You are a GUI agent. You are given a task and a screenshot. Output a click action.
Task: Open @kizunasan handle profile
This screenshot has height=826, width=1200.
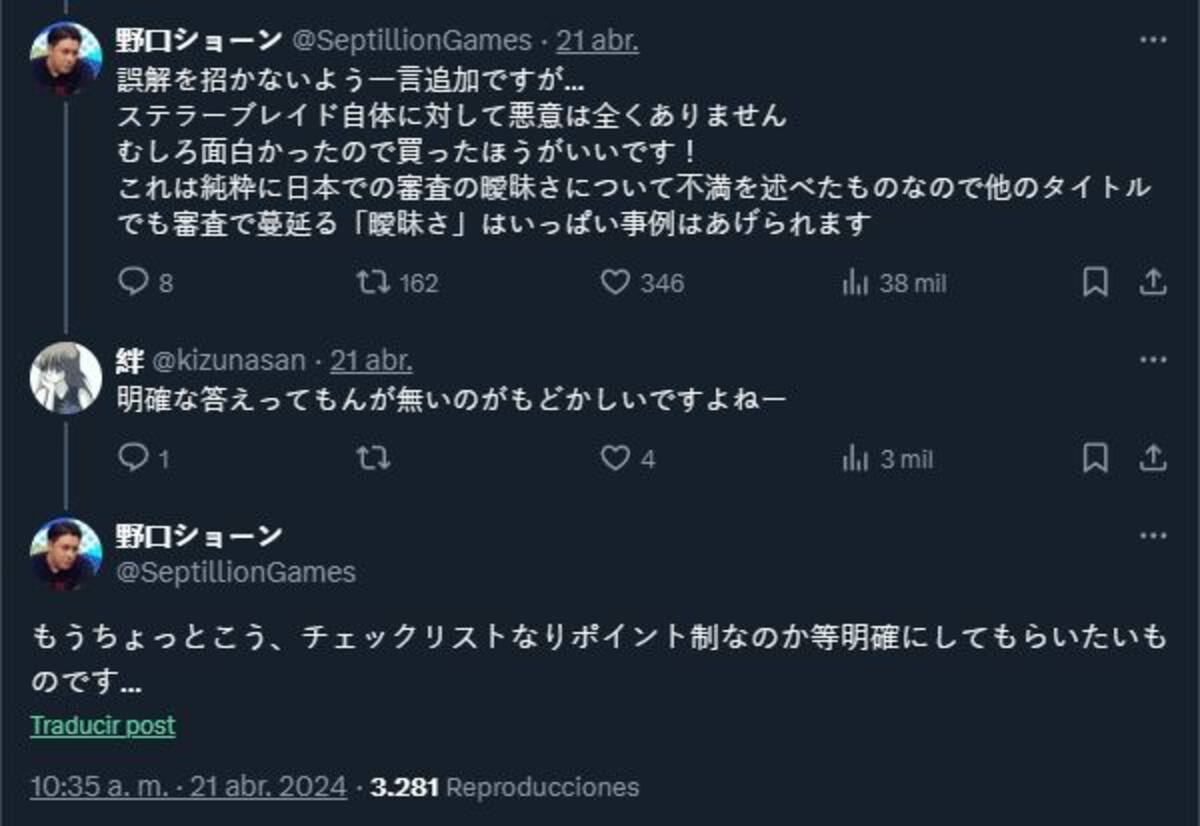(228, 360)
